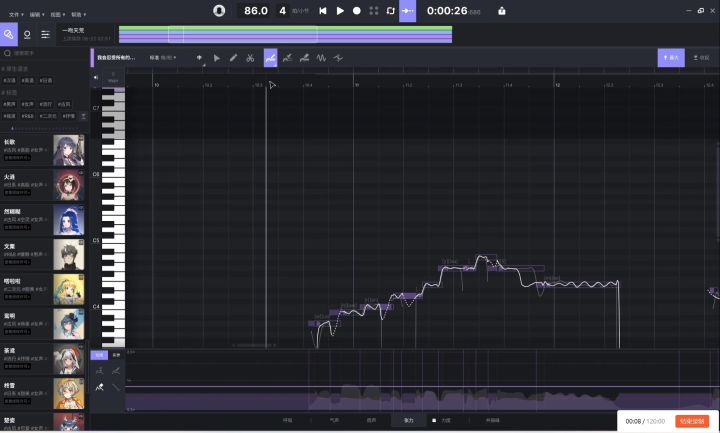The height and width of the screenshot is (433, 720).
Task: Open the mixer sliders panel
Action: pyautogui.click(x=45, y=34)
